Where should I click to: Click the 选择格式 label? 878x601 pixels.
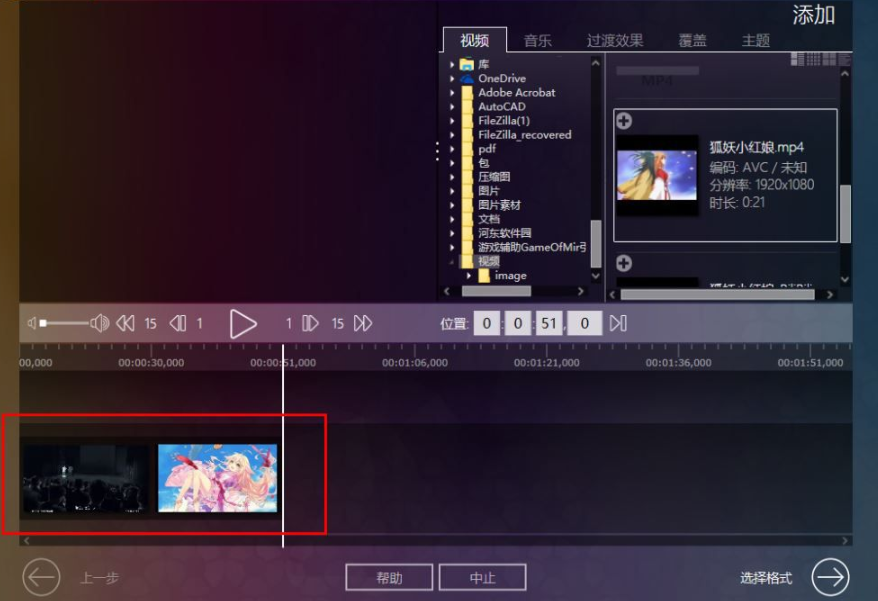pyautogui.click(x=766, y=577)
